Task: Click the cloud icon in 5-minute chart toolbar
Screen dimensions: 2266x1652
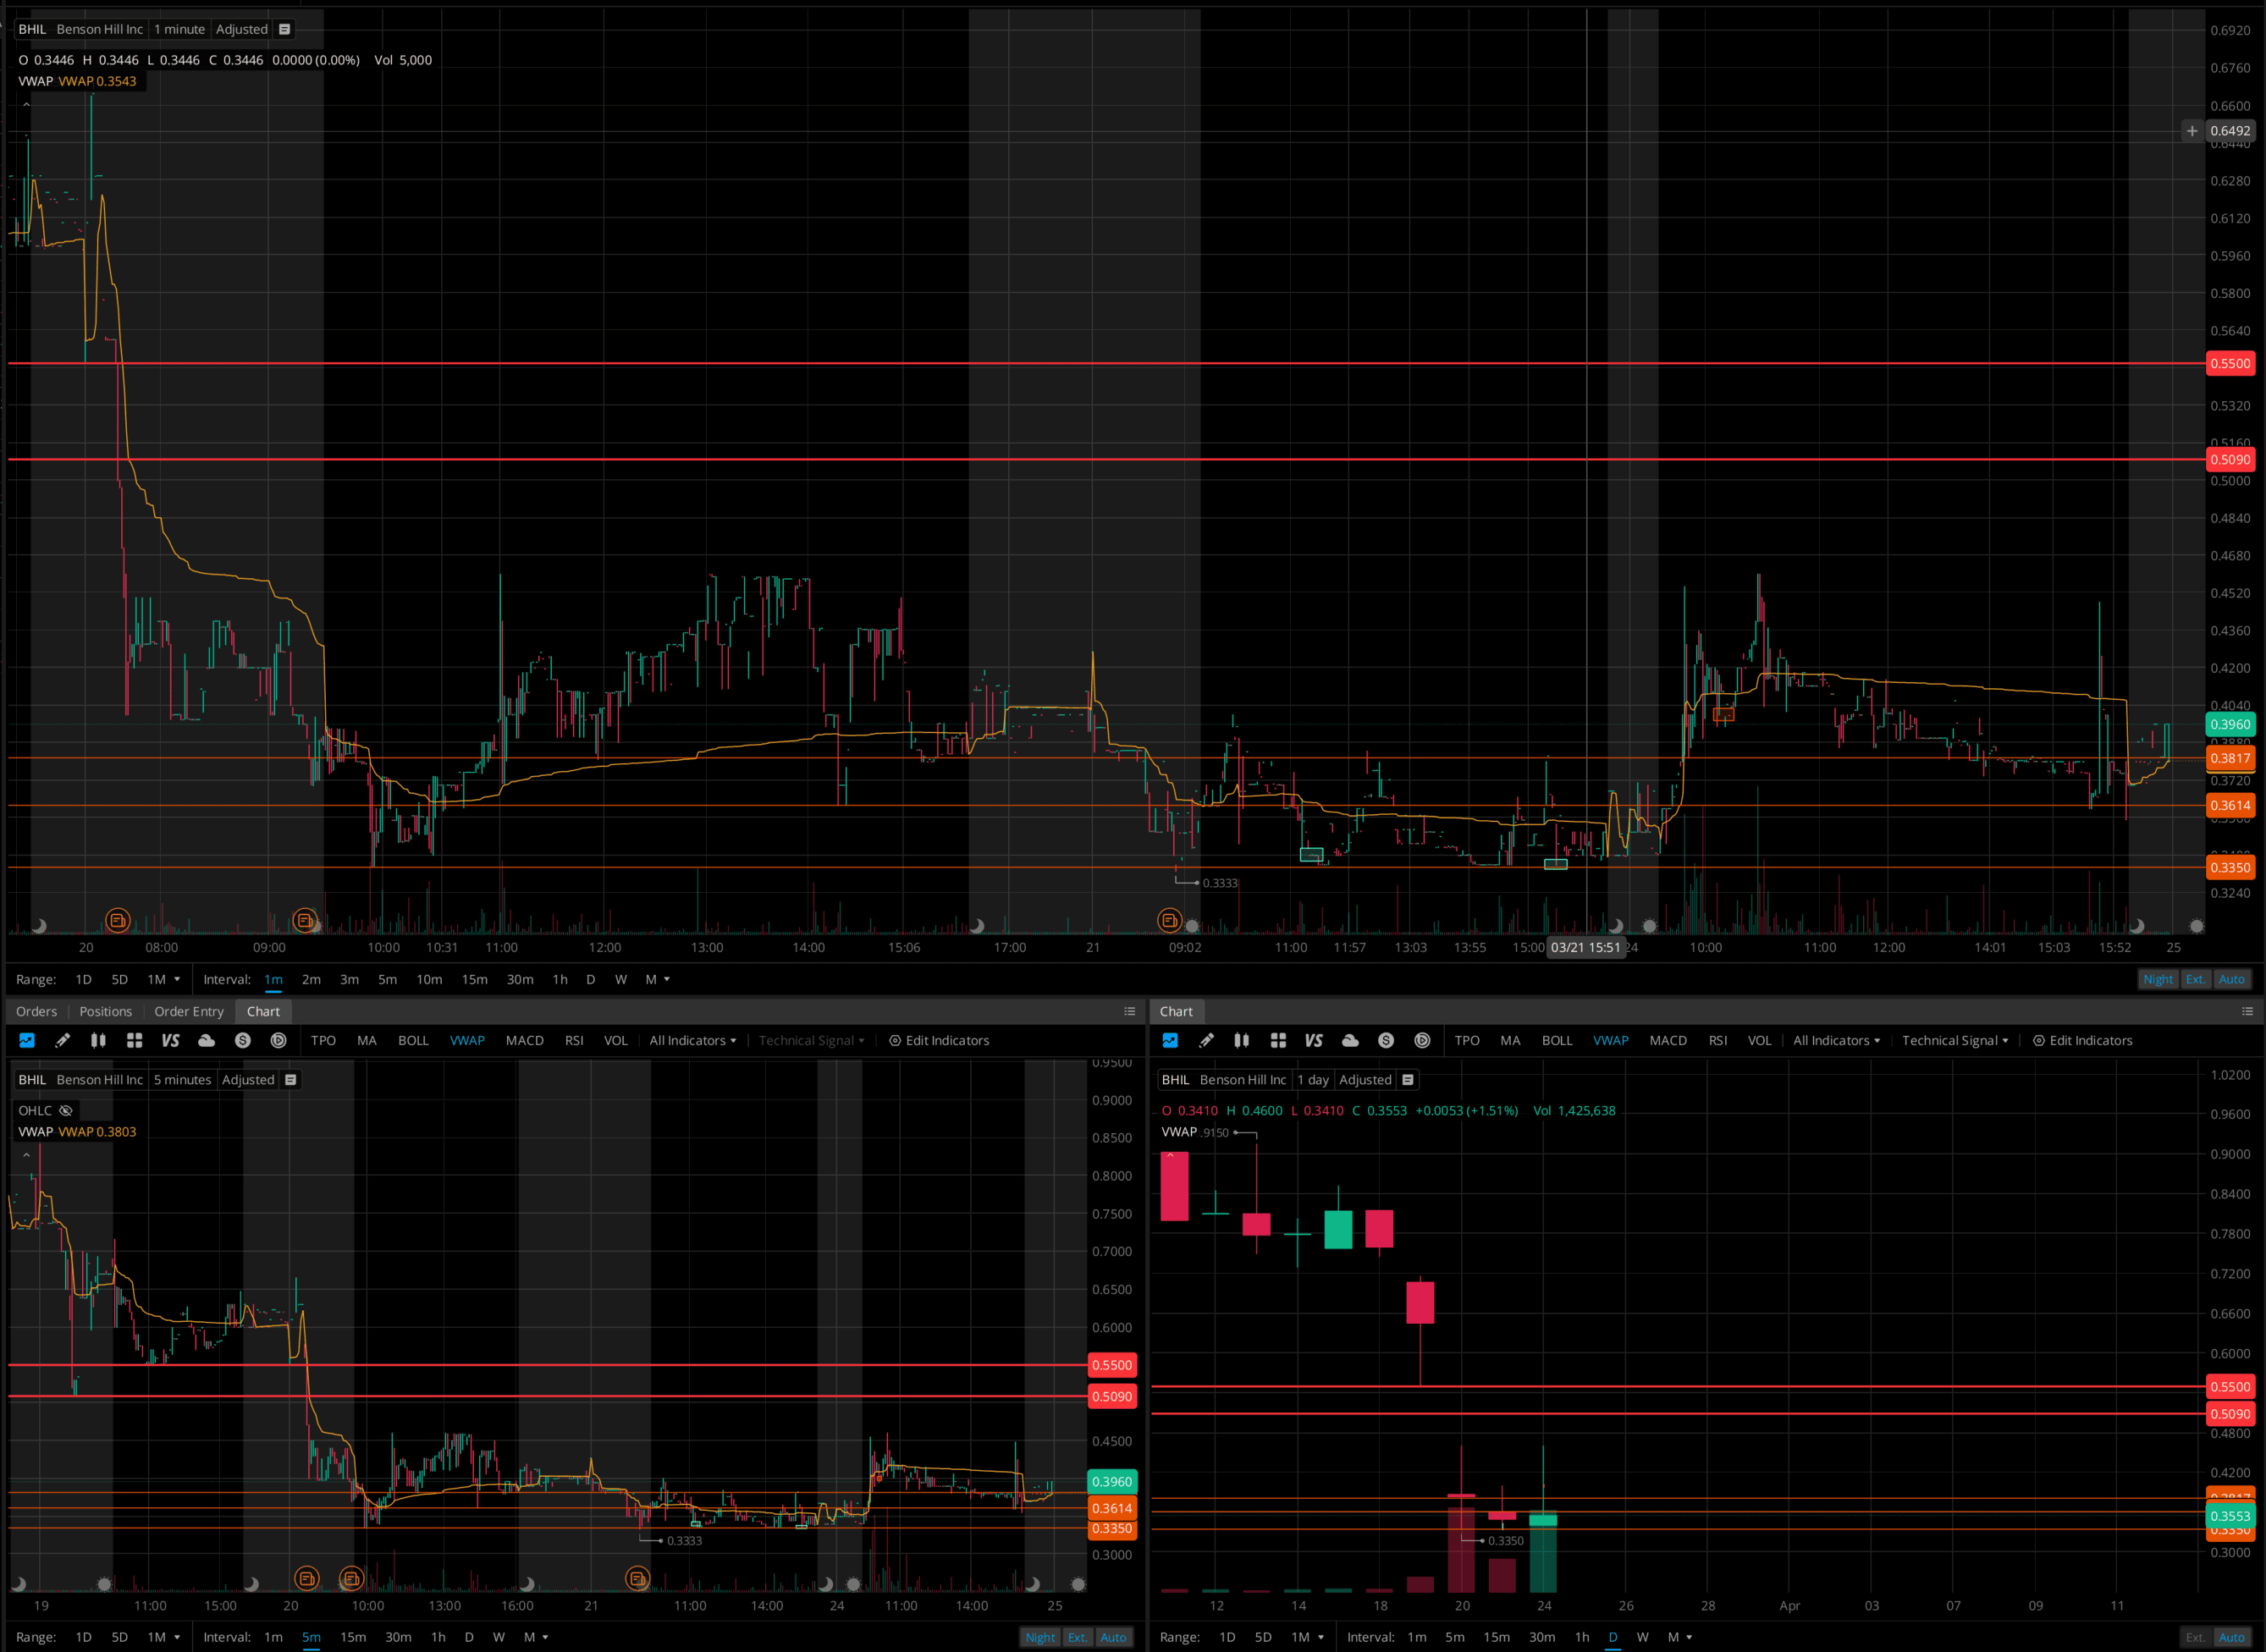Action: [206, 1040]
